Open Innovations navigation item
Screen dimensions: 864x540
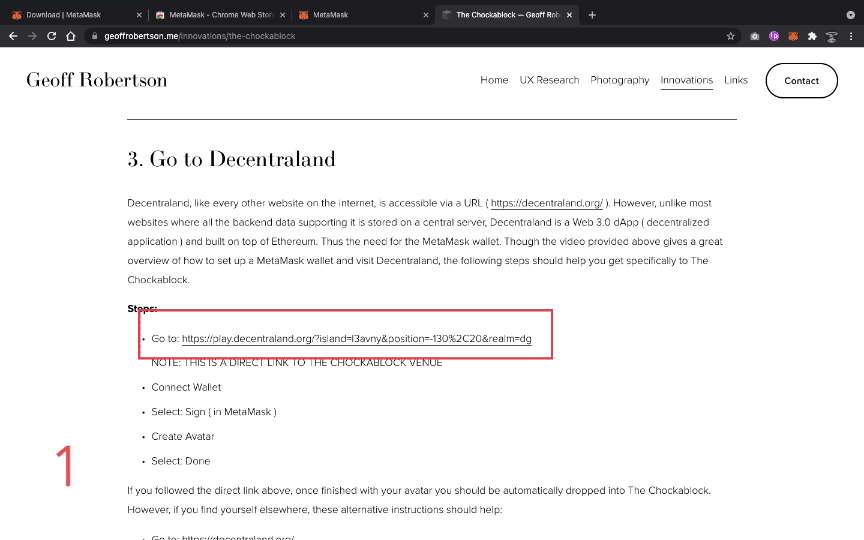tap(687, 80)
